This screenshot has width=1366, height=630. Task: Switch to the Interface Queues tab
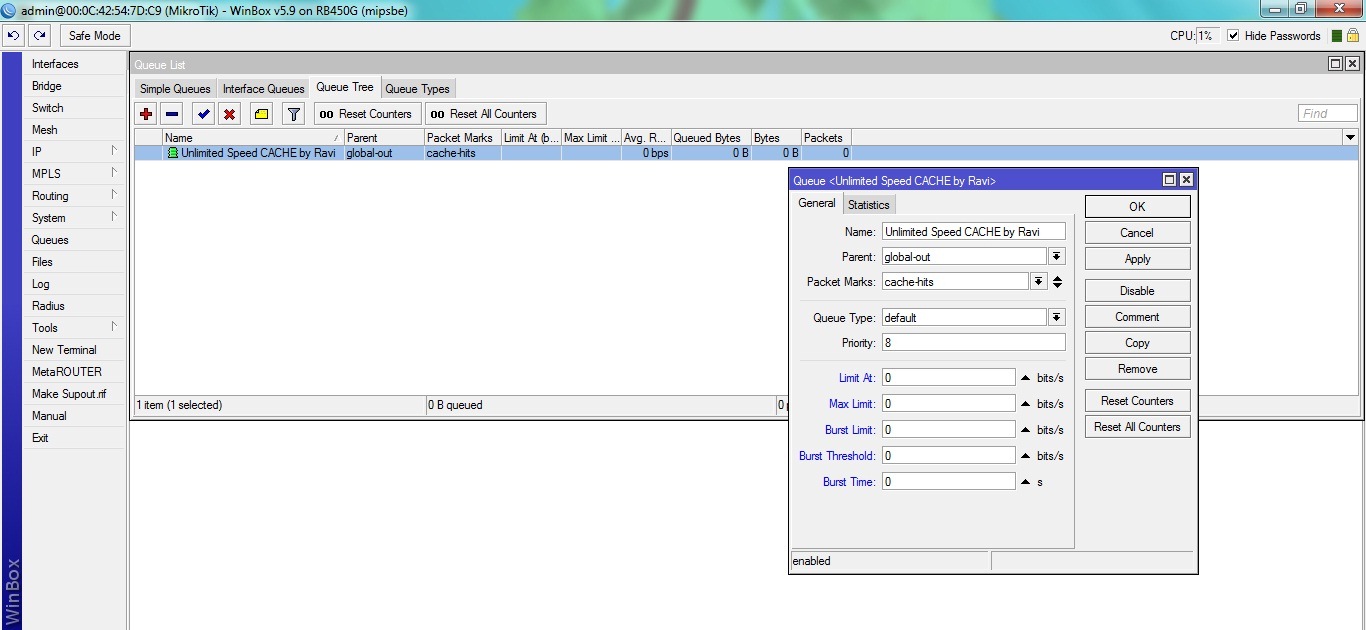pyautogui.click(x=263, y=89)
